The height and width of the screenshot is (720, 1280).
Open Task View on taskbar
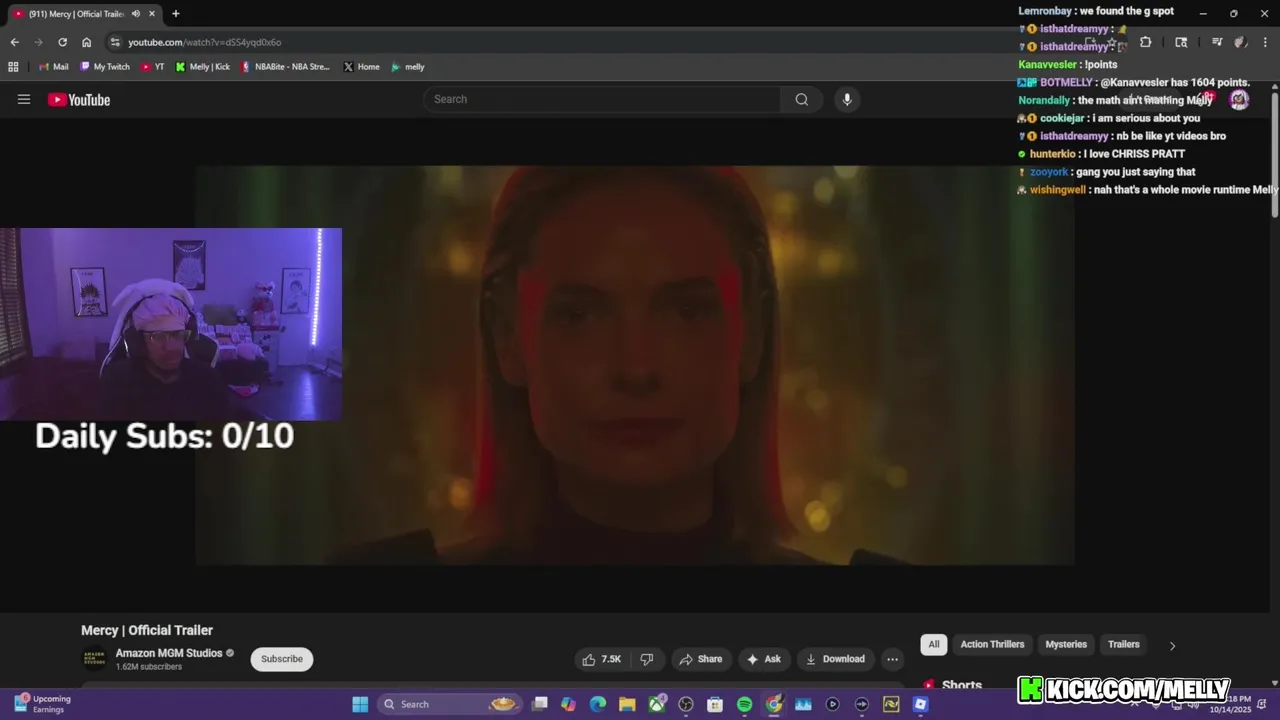point(539,704)
